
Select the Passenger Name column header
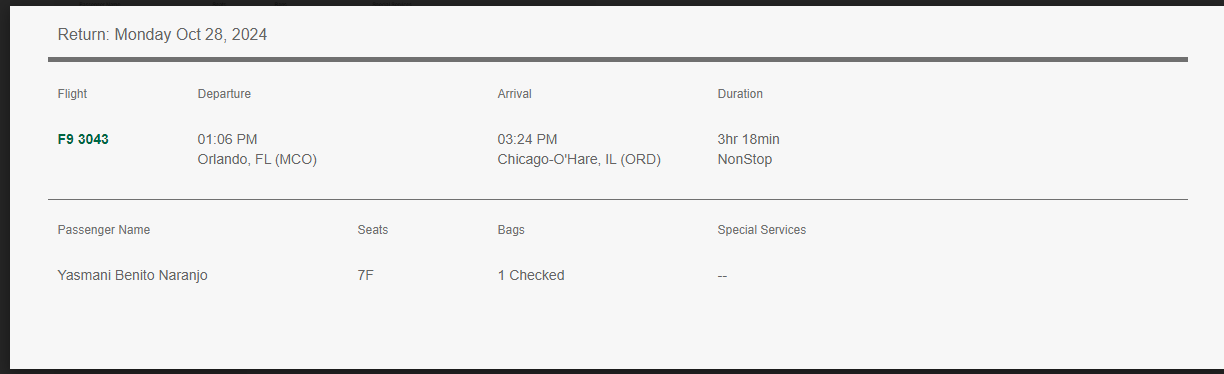(104, 230)
